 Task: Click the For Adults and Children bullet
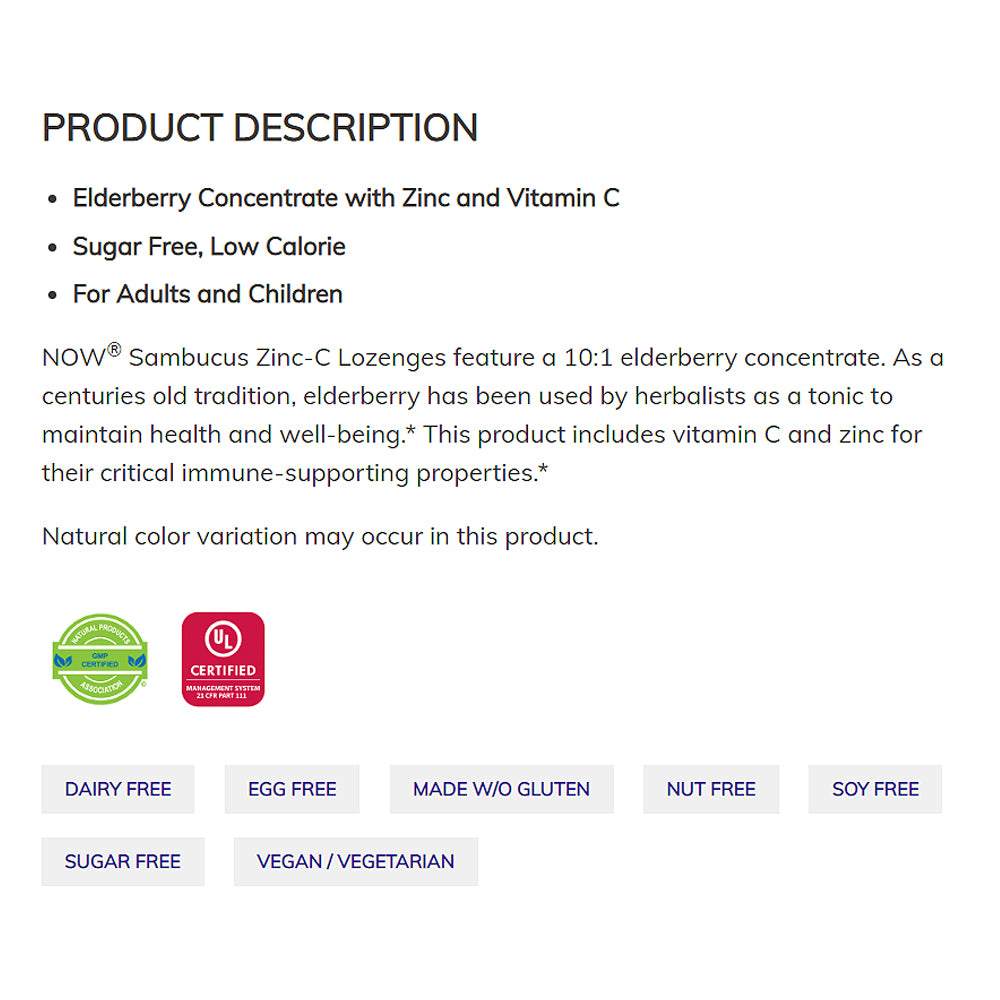point(208,294)
